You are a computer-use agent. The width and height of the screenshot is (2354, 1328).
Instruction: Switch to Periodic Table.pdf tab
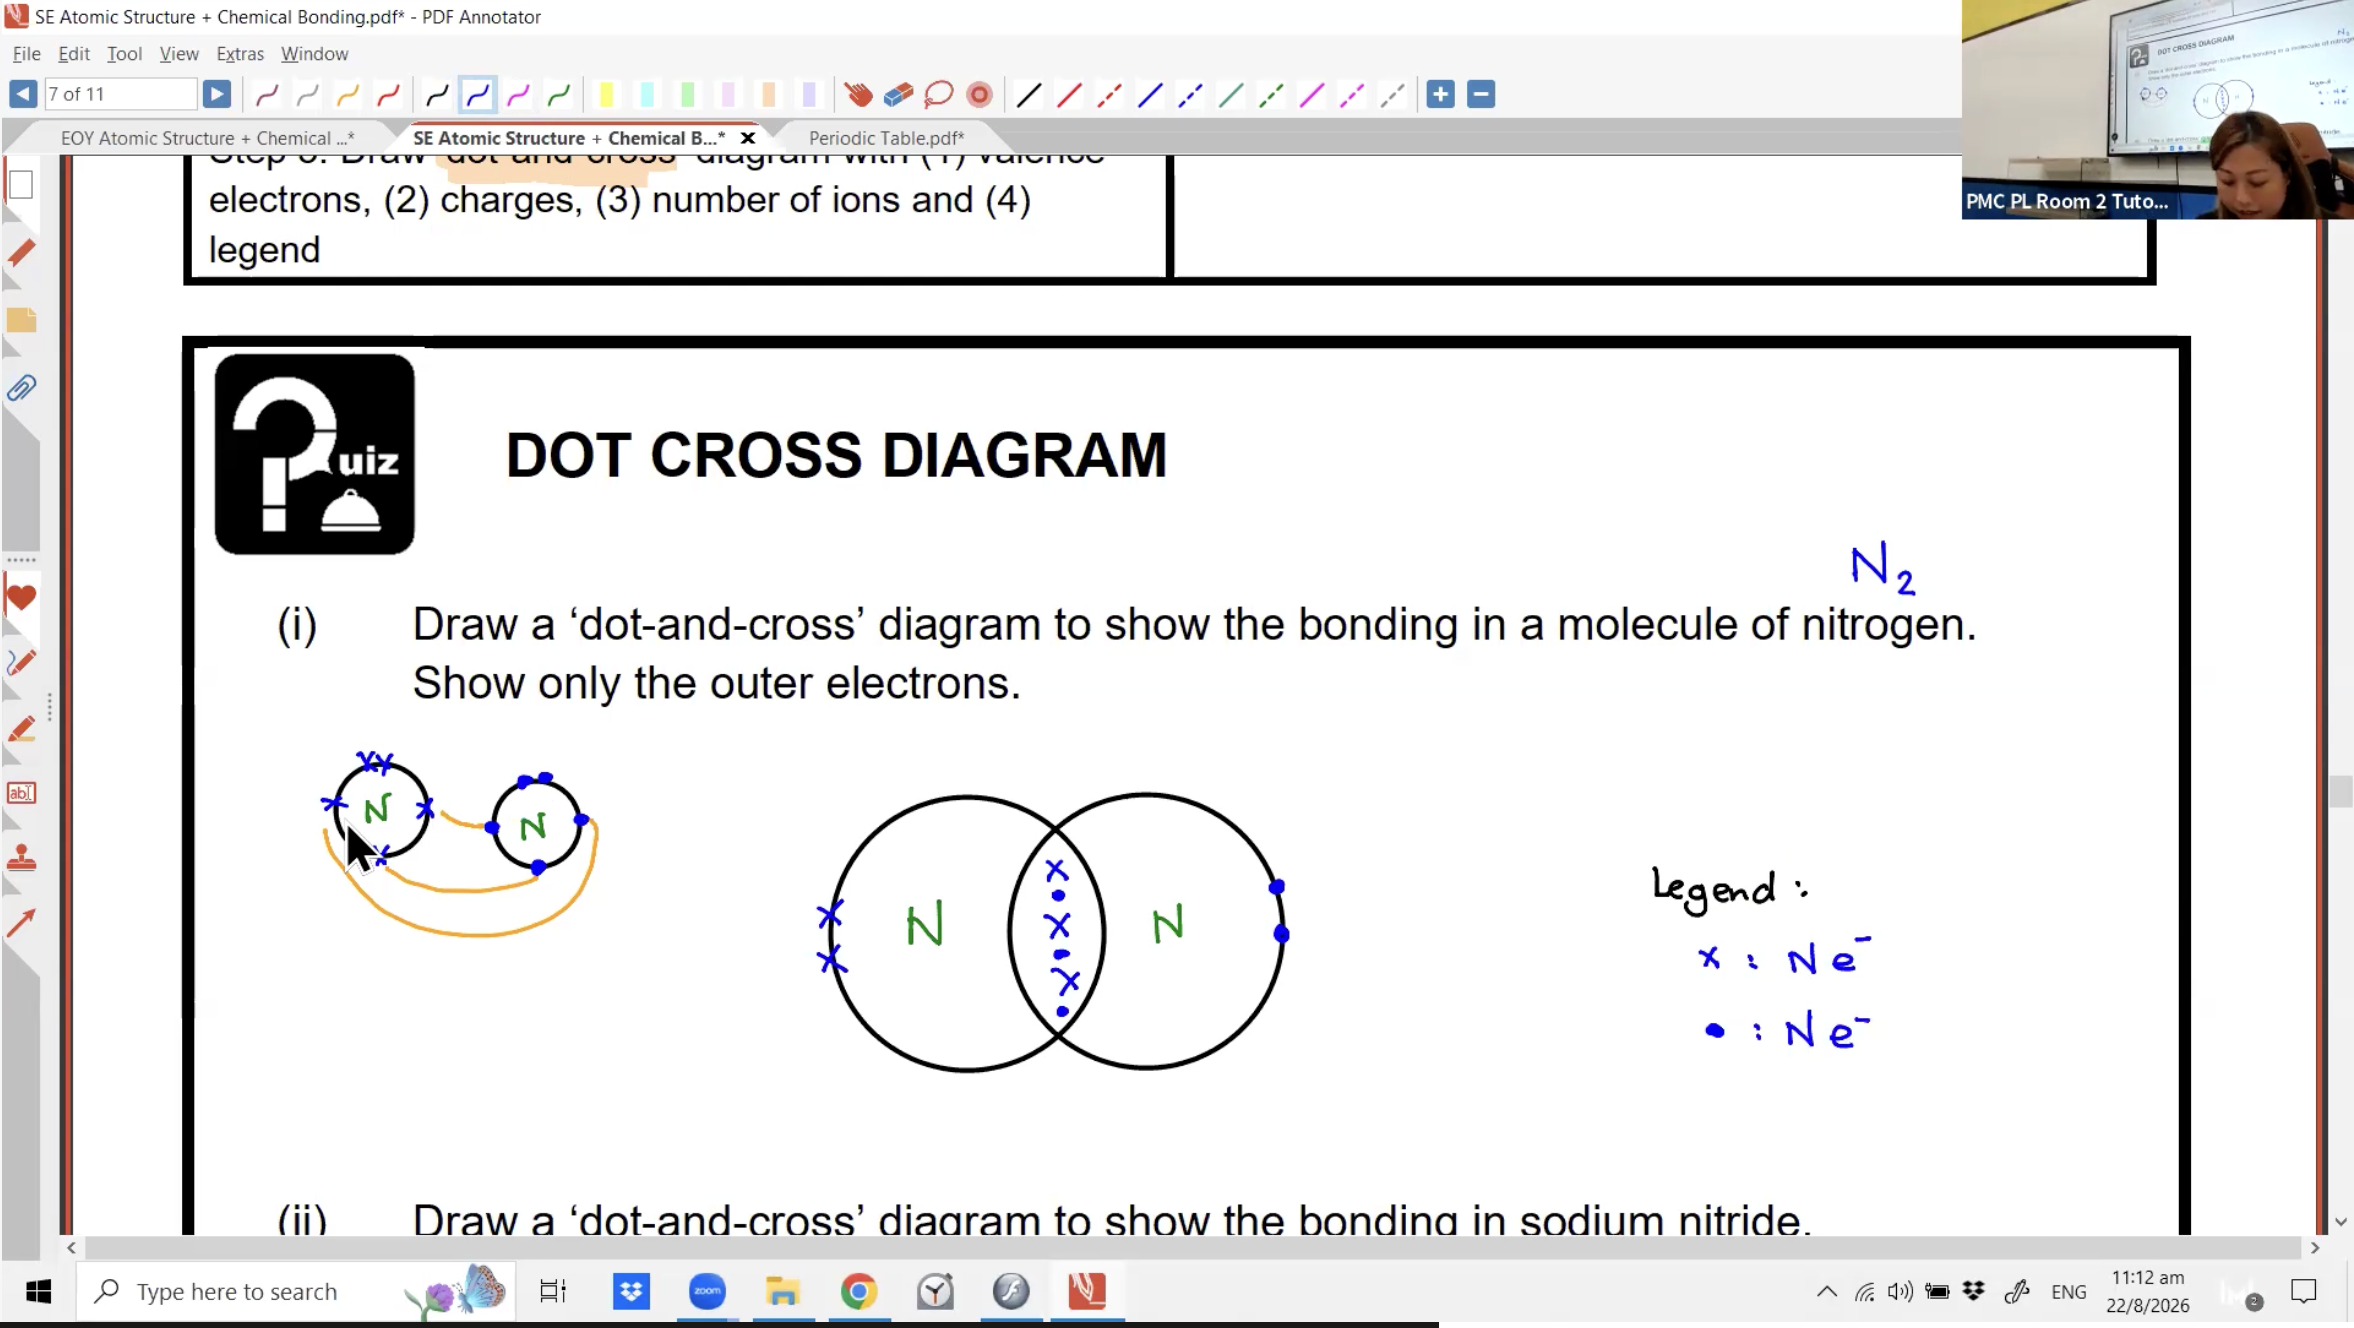pyautogui.click(x=886, y=138)
